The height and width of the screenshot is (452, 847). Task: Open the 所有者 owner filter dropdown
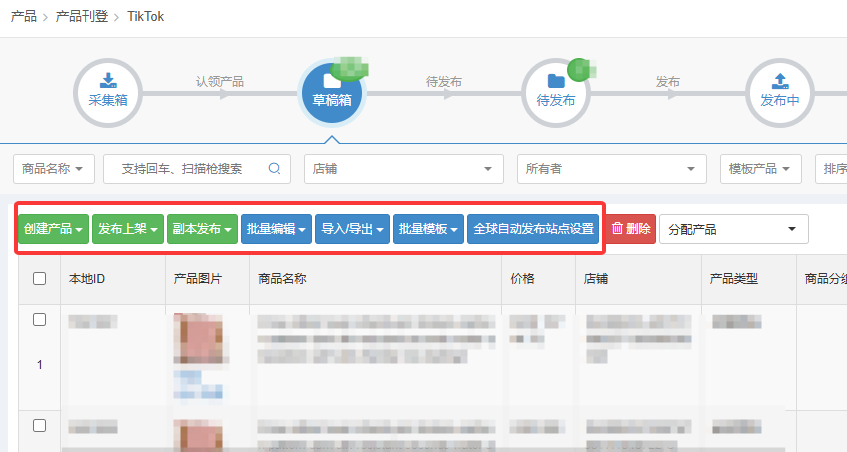pos(612,169)
